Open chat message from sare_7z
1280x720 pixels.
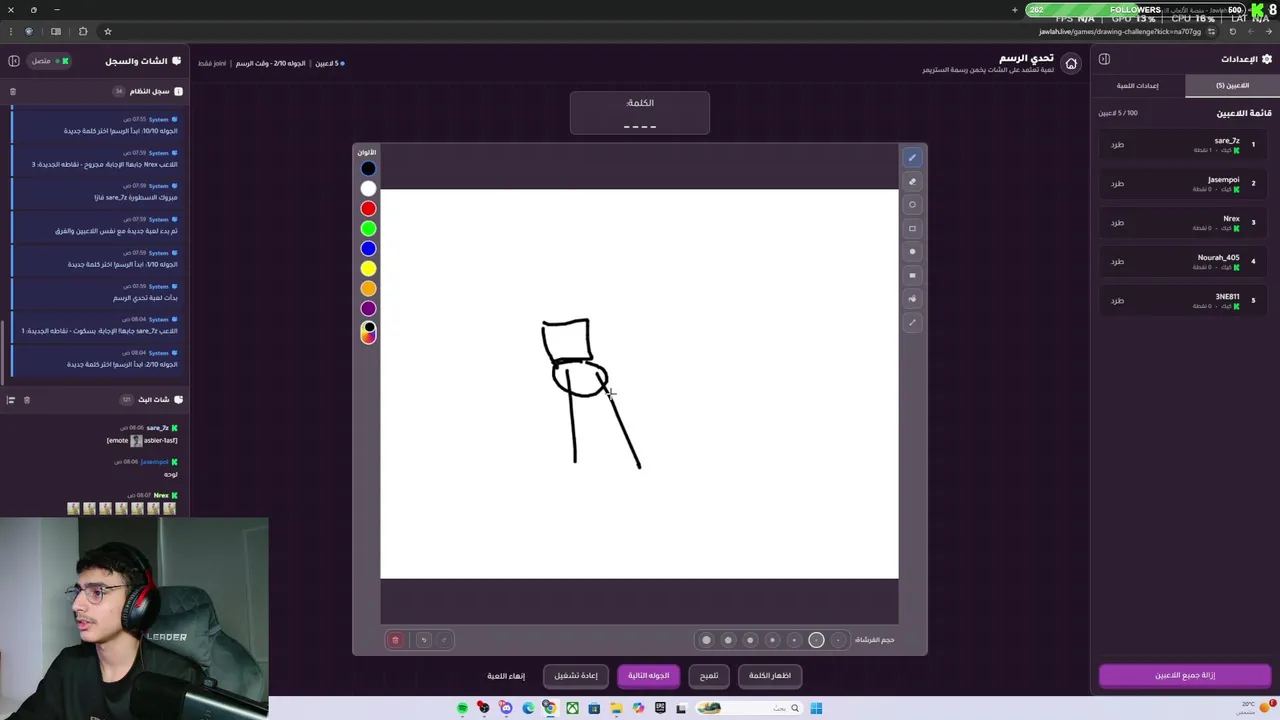(142, 434)
